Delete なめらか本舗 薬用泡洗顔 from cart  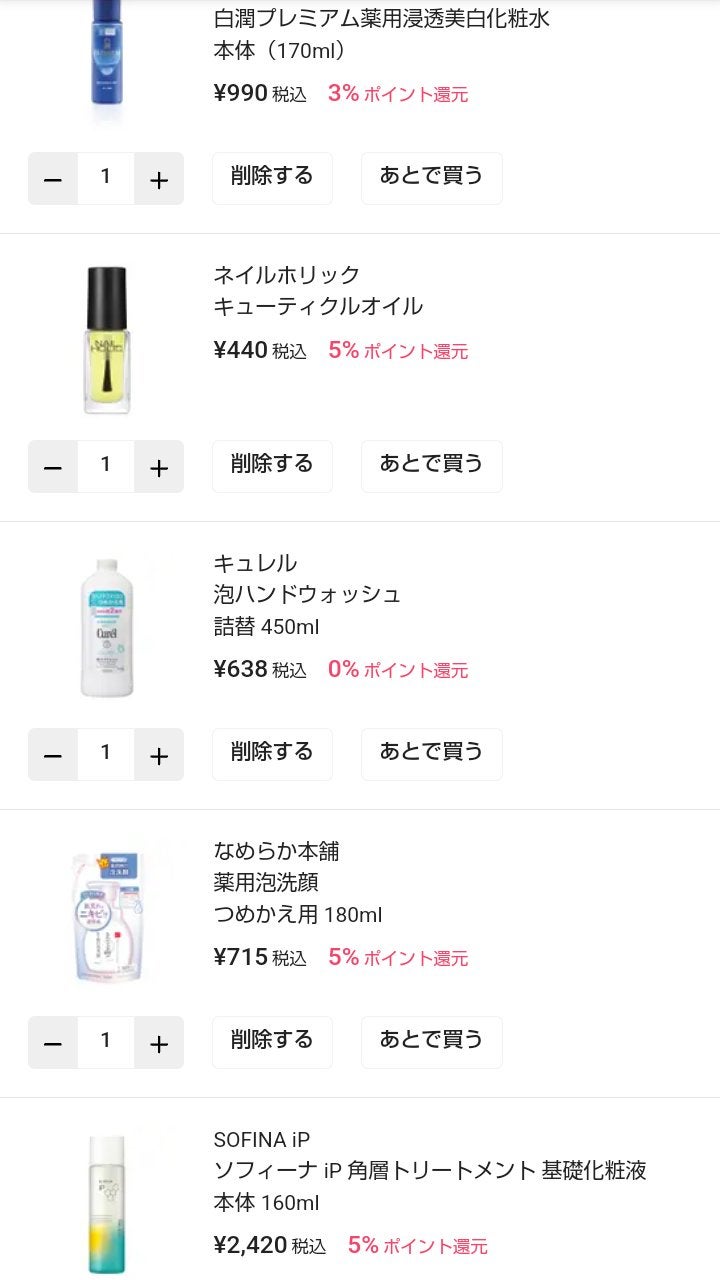tap(272, 1042)
